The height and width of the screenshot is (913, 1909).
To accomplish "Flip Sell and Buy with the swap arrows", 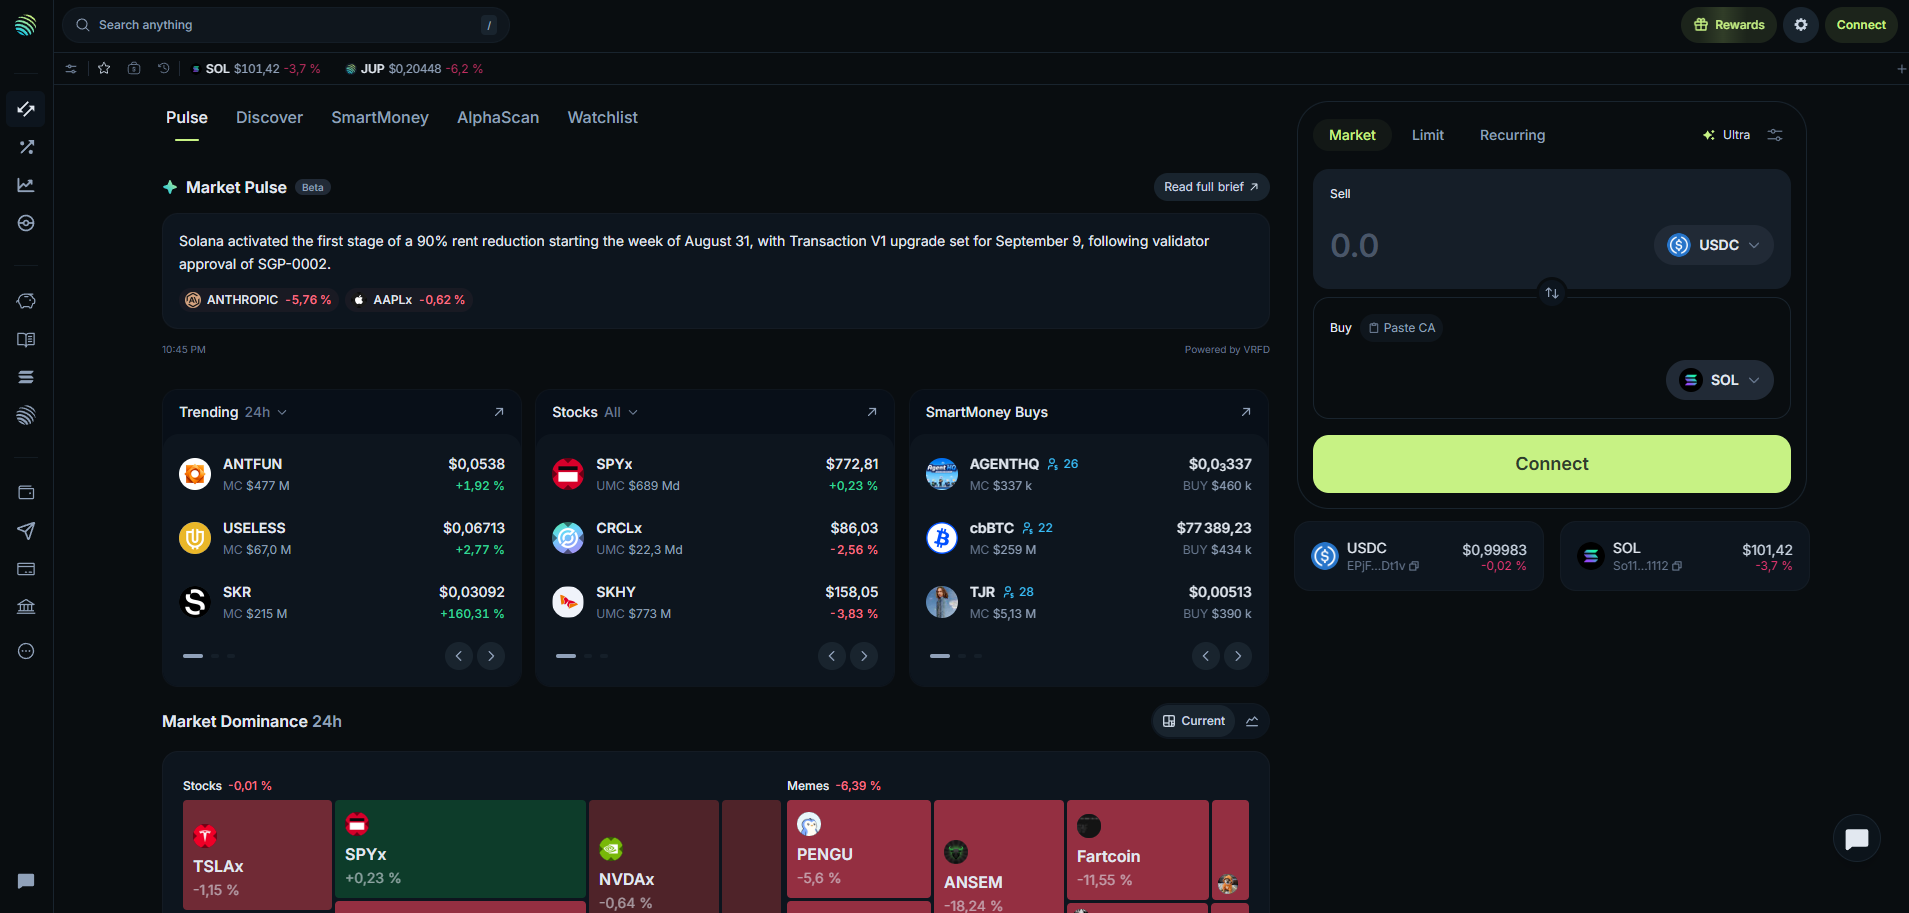I will pyautogui.click(x=1552, y=293).
